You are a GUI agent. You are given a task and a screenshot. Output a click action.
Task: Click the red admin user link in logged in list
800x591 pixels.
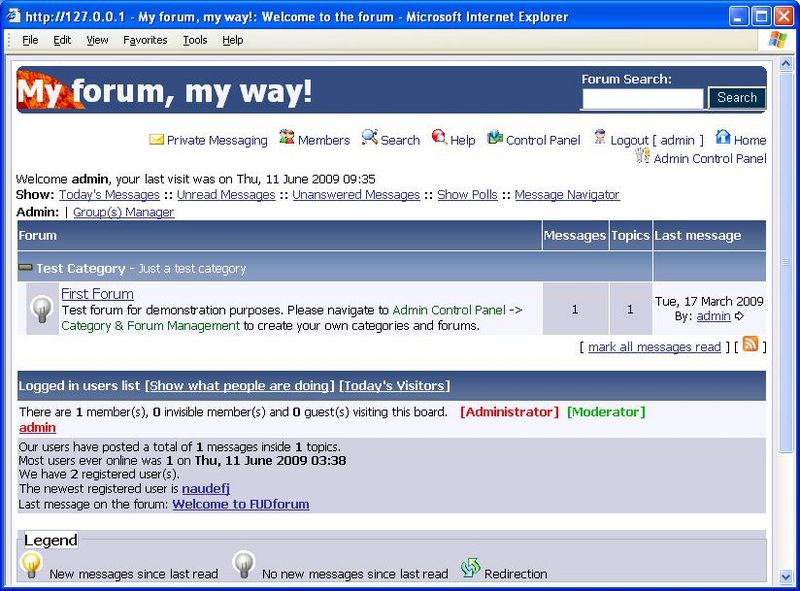(x=37, y=428)
